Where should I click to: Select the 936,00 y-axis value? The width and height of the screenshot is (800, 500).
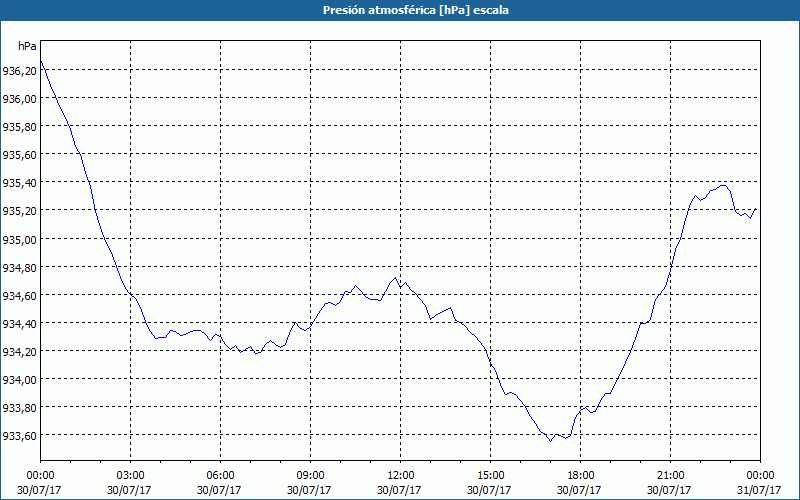19,99
